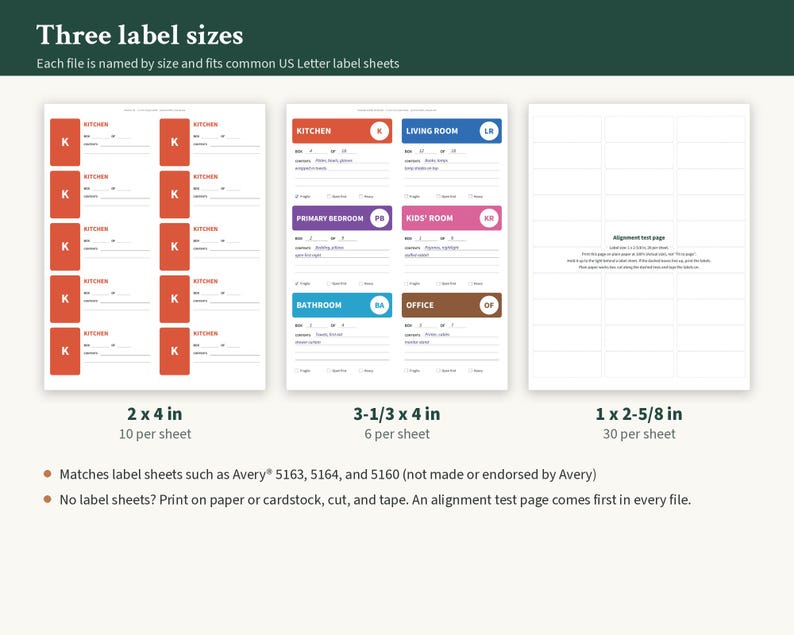Check Open first on the Kitchen label
The height and width of the screenshot is (635, 794).
pyautogui.click(x=329, y=196)
